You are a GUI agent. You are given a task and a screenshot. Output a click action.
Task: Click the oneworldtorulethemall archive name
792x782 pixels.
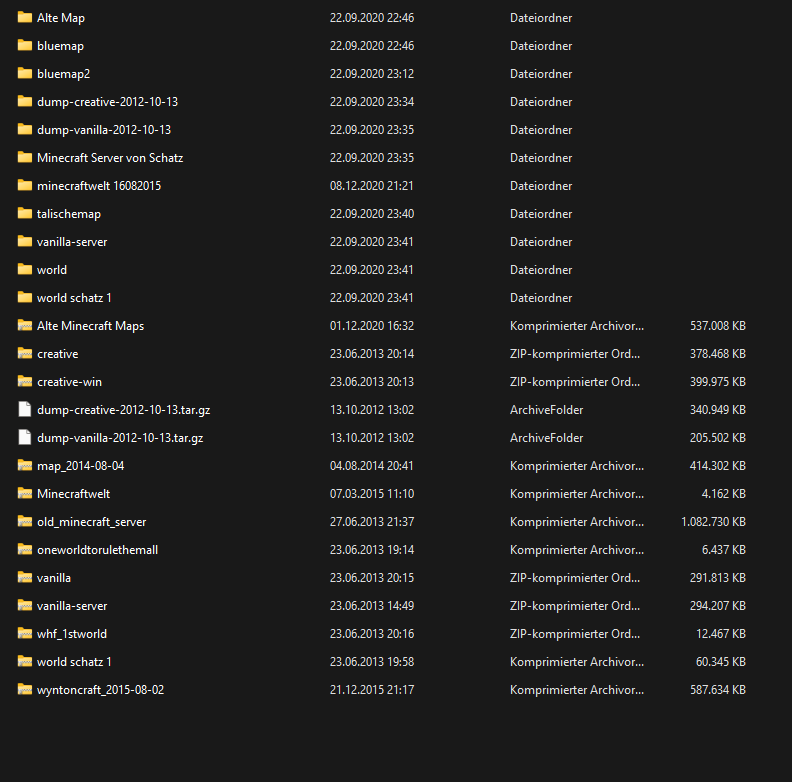coord(97,550)
